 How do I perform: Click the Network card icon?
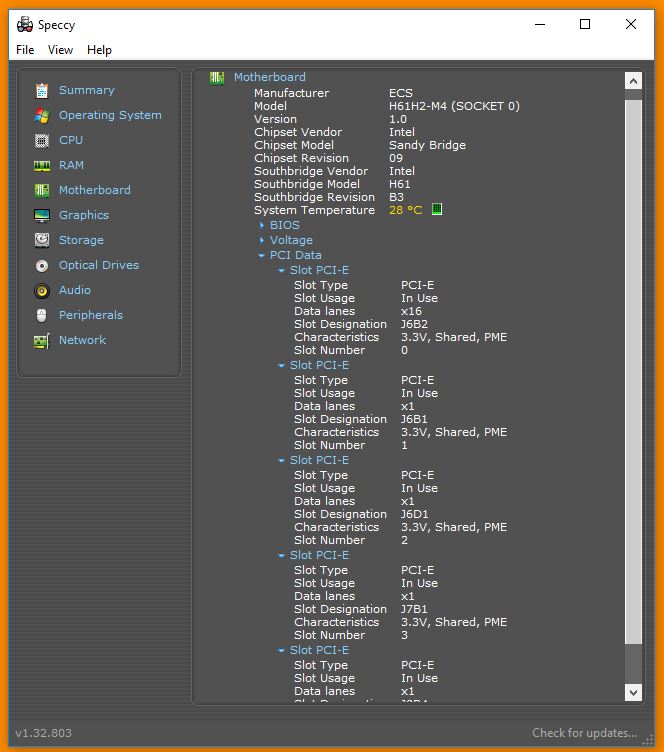coord(42,341)
